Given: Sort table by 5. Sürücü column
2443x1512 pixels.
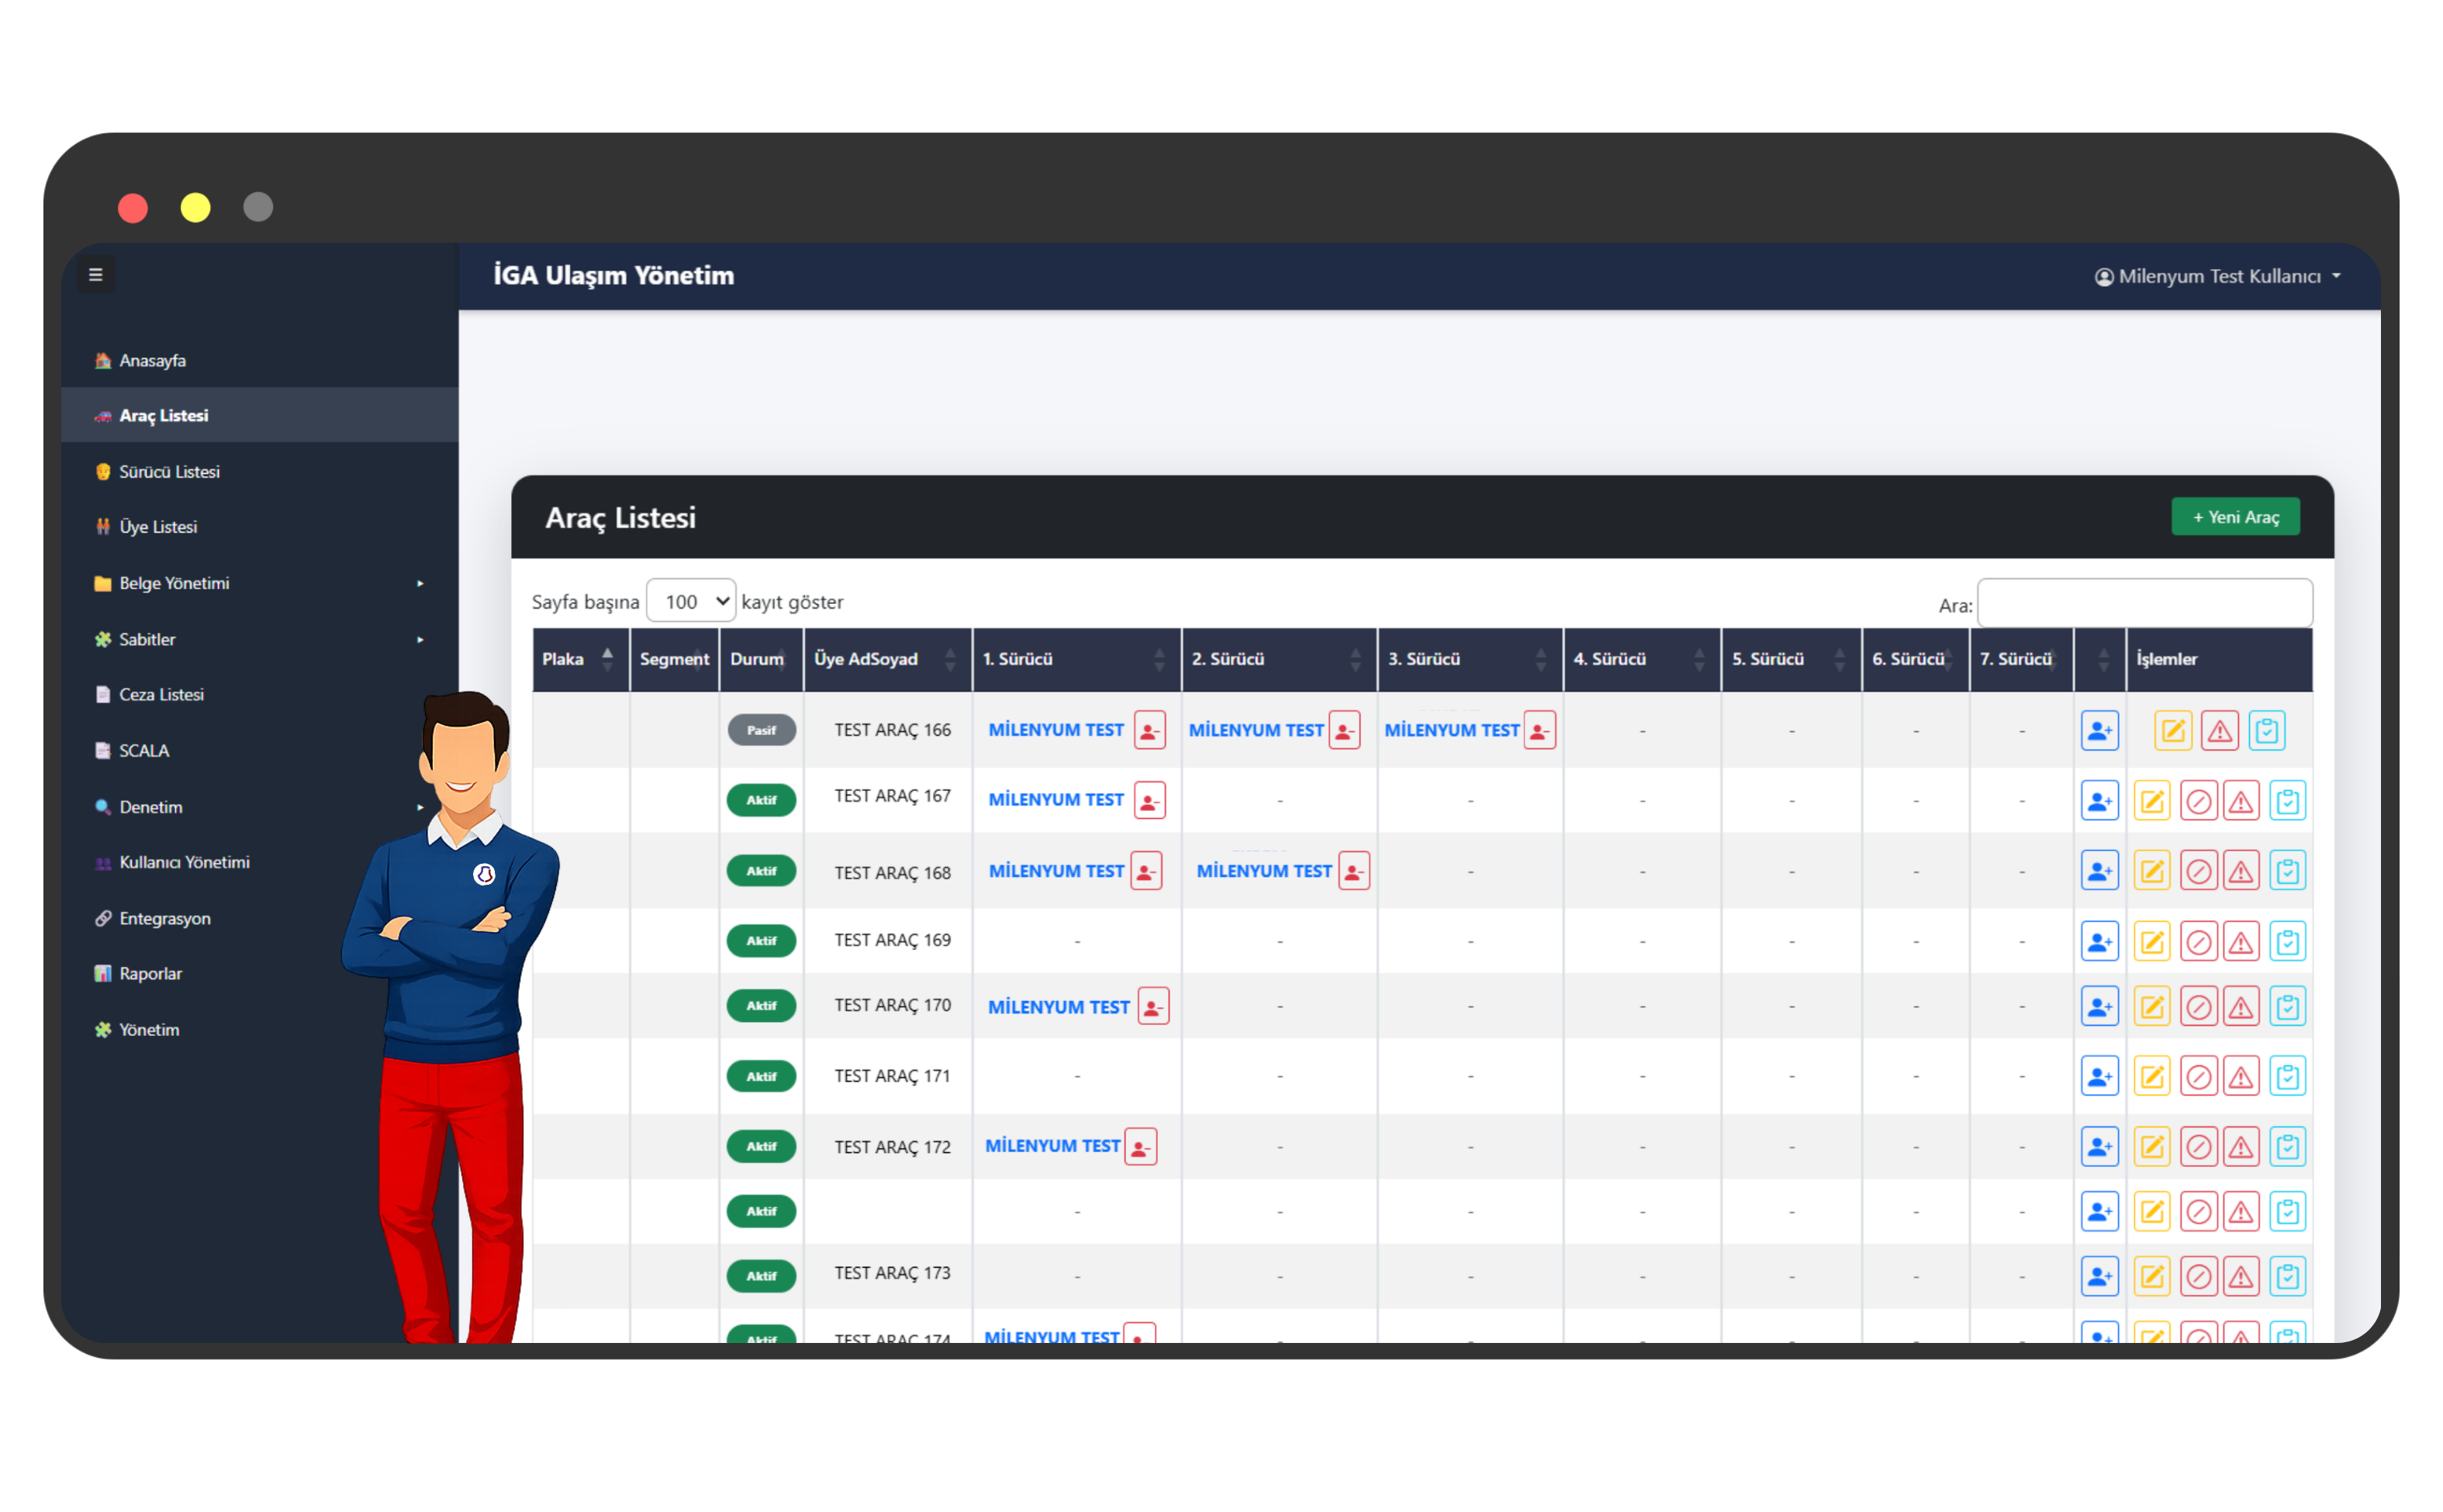Looking at the screenshot, I should tap(1791, 659).
